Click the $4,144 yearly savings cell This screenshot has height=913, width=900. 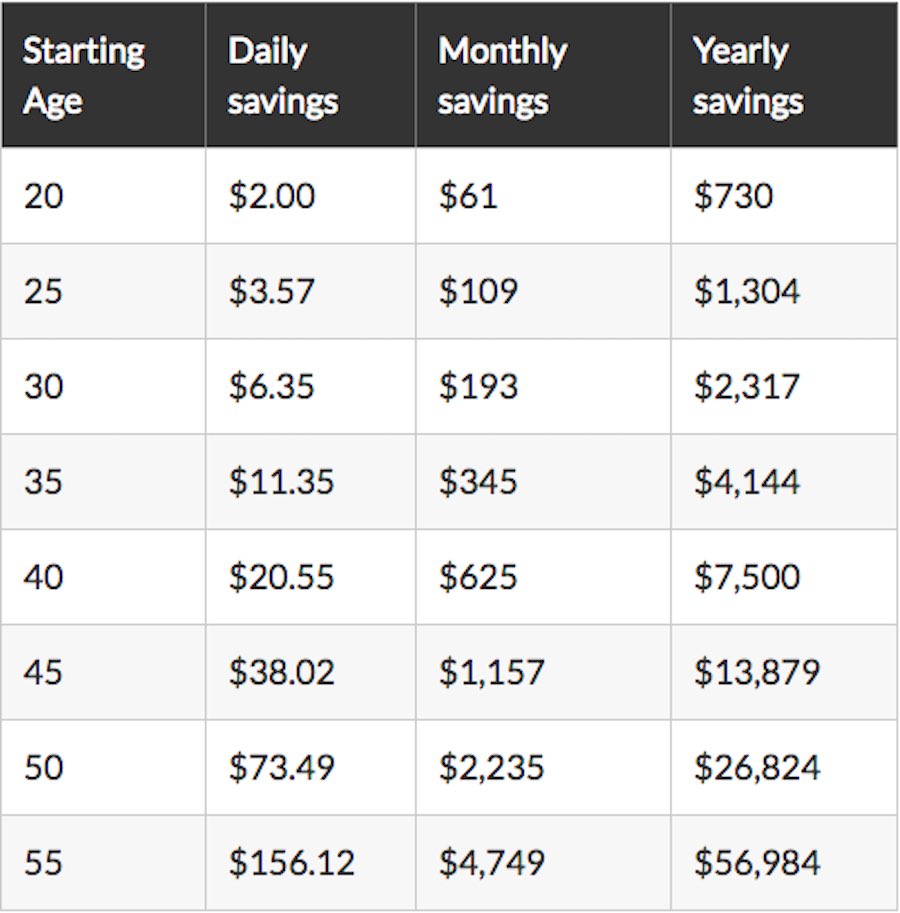coord(747,482)
